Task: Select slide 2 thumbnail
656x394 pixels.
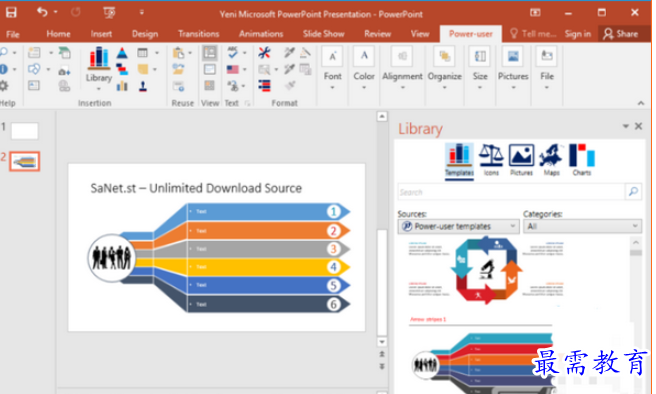Action: tap(25, 161)
